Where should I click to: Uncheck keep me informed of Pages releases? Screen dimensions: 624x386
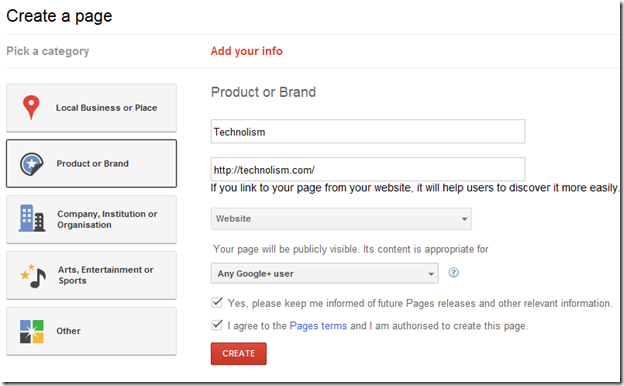click(217, 302)
